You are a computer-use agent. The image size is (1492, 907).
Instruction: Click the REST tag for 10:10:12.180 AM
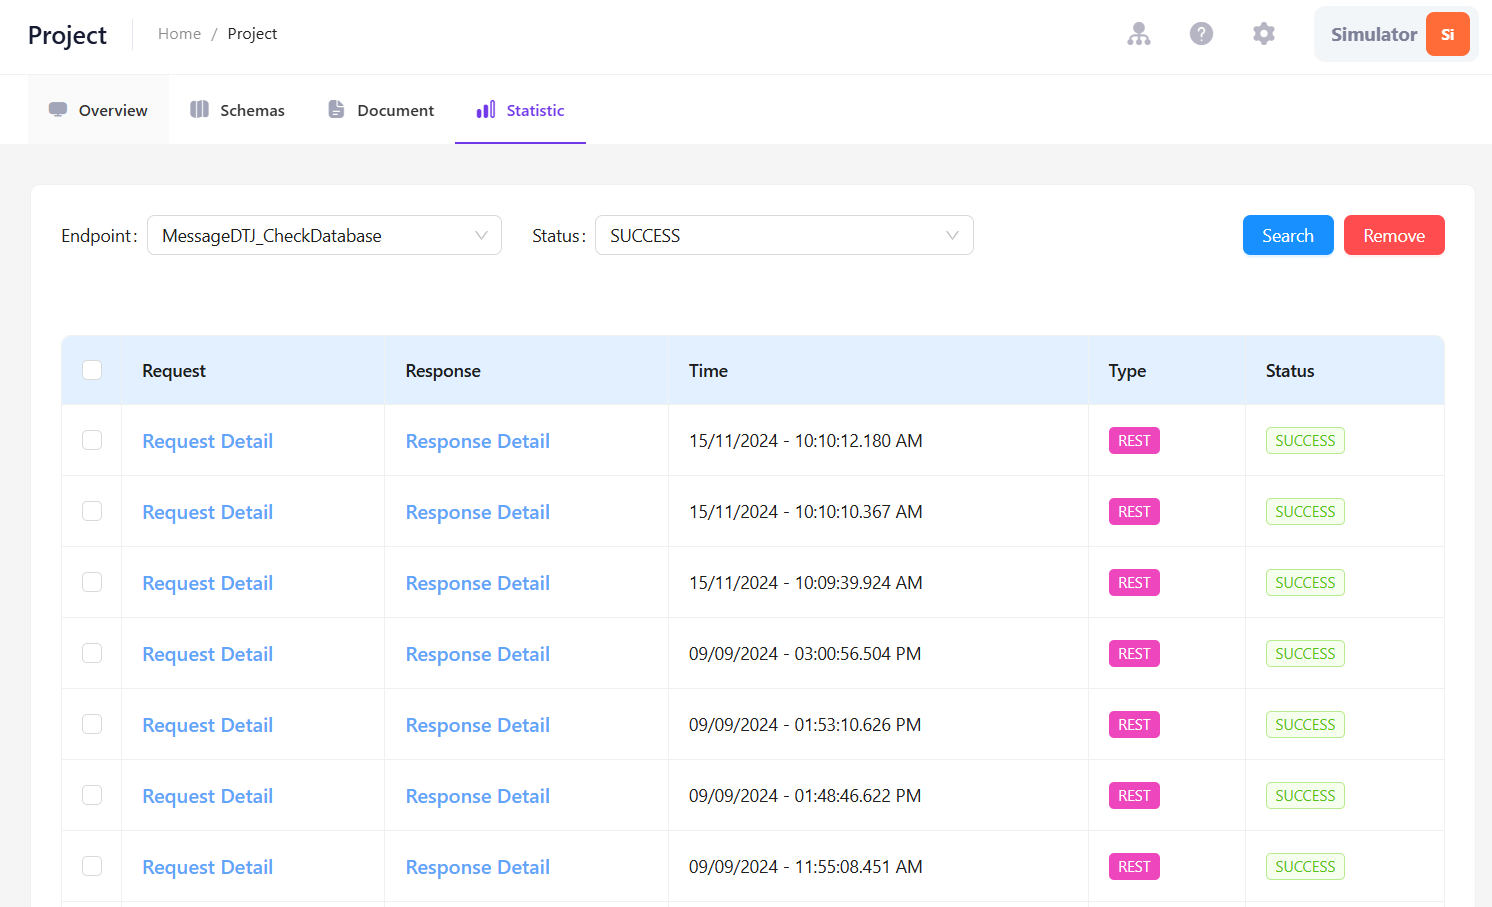1134,441
